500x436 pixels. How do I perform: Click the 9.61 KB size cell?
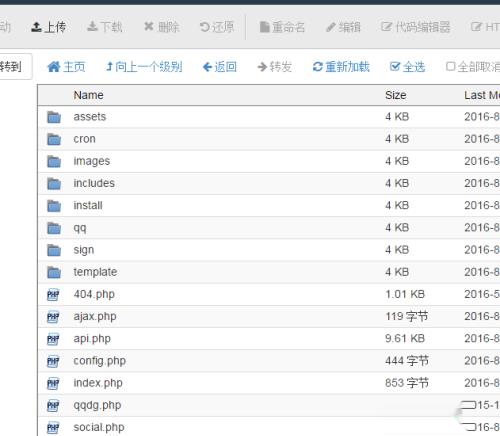[405, 339]
